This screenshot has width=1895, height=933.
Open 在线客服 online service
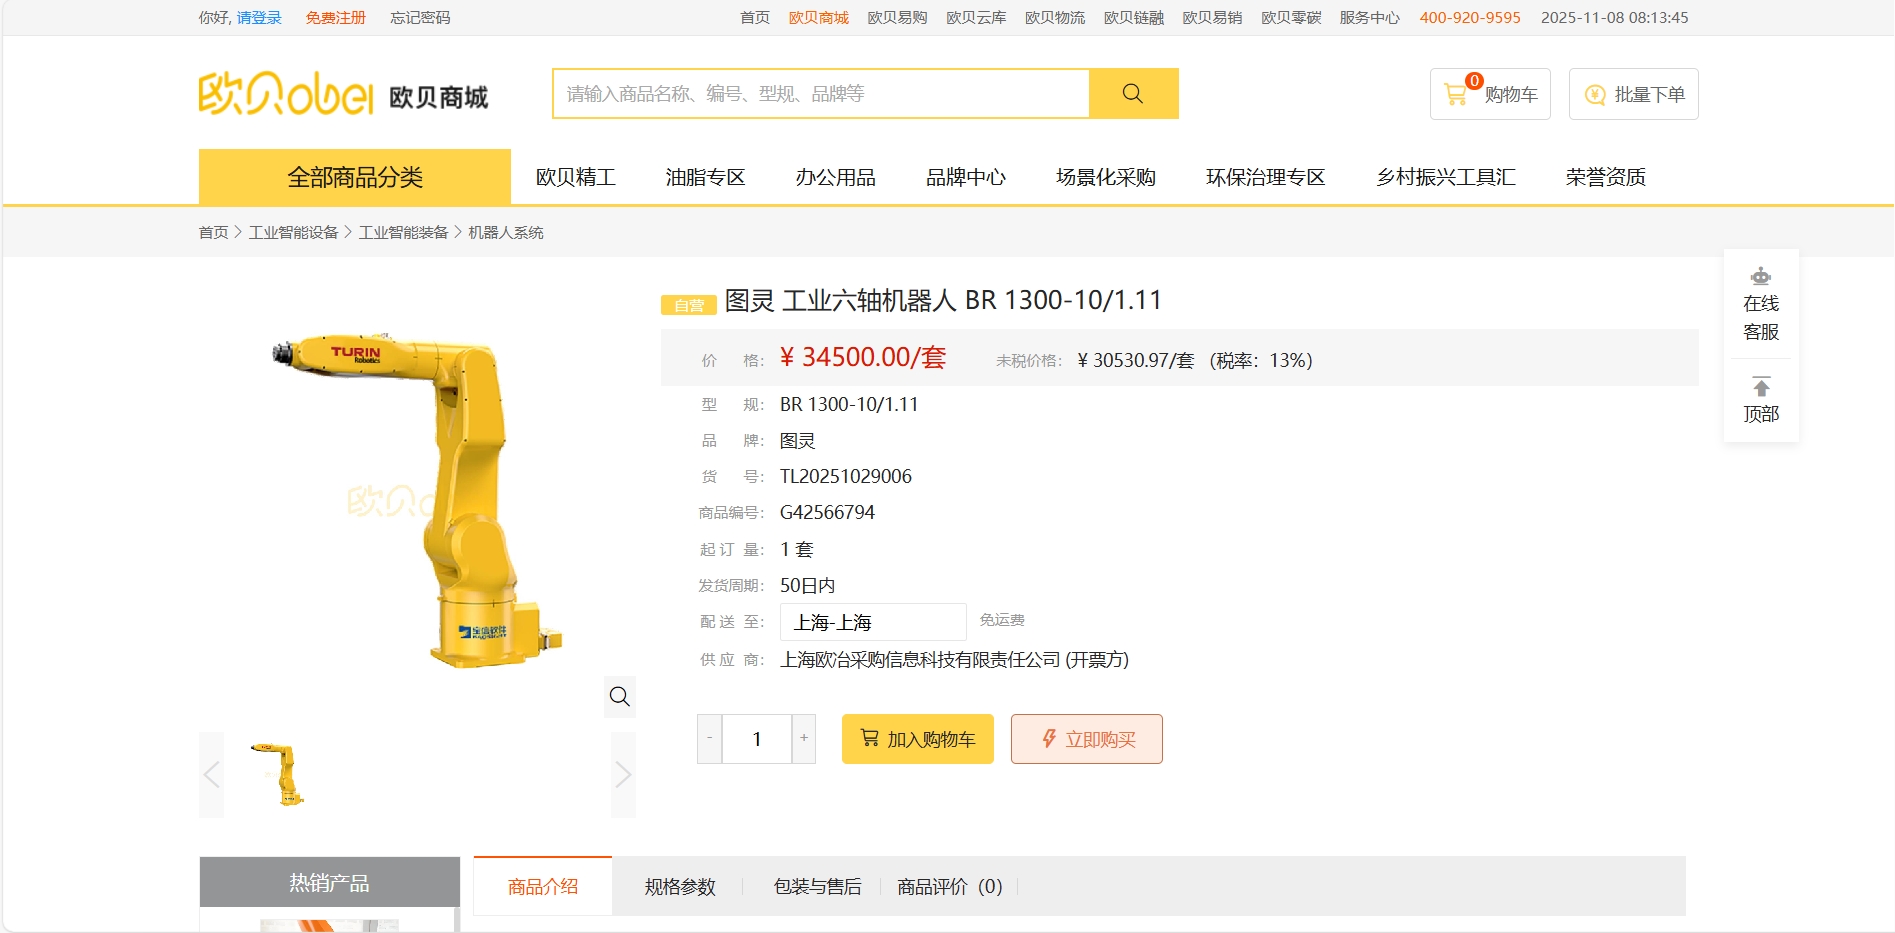(1761, 304)
